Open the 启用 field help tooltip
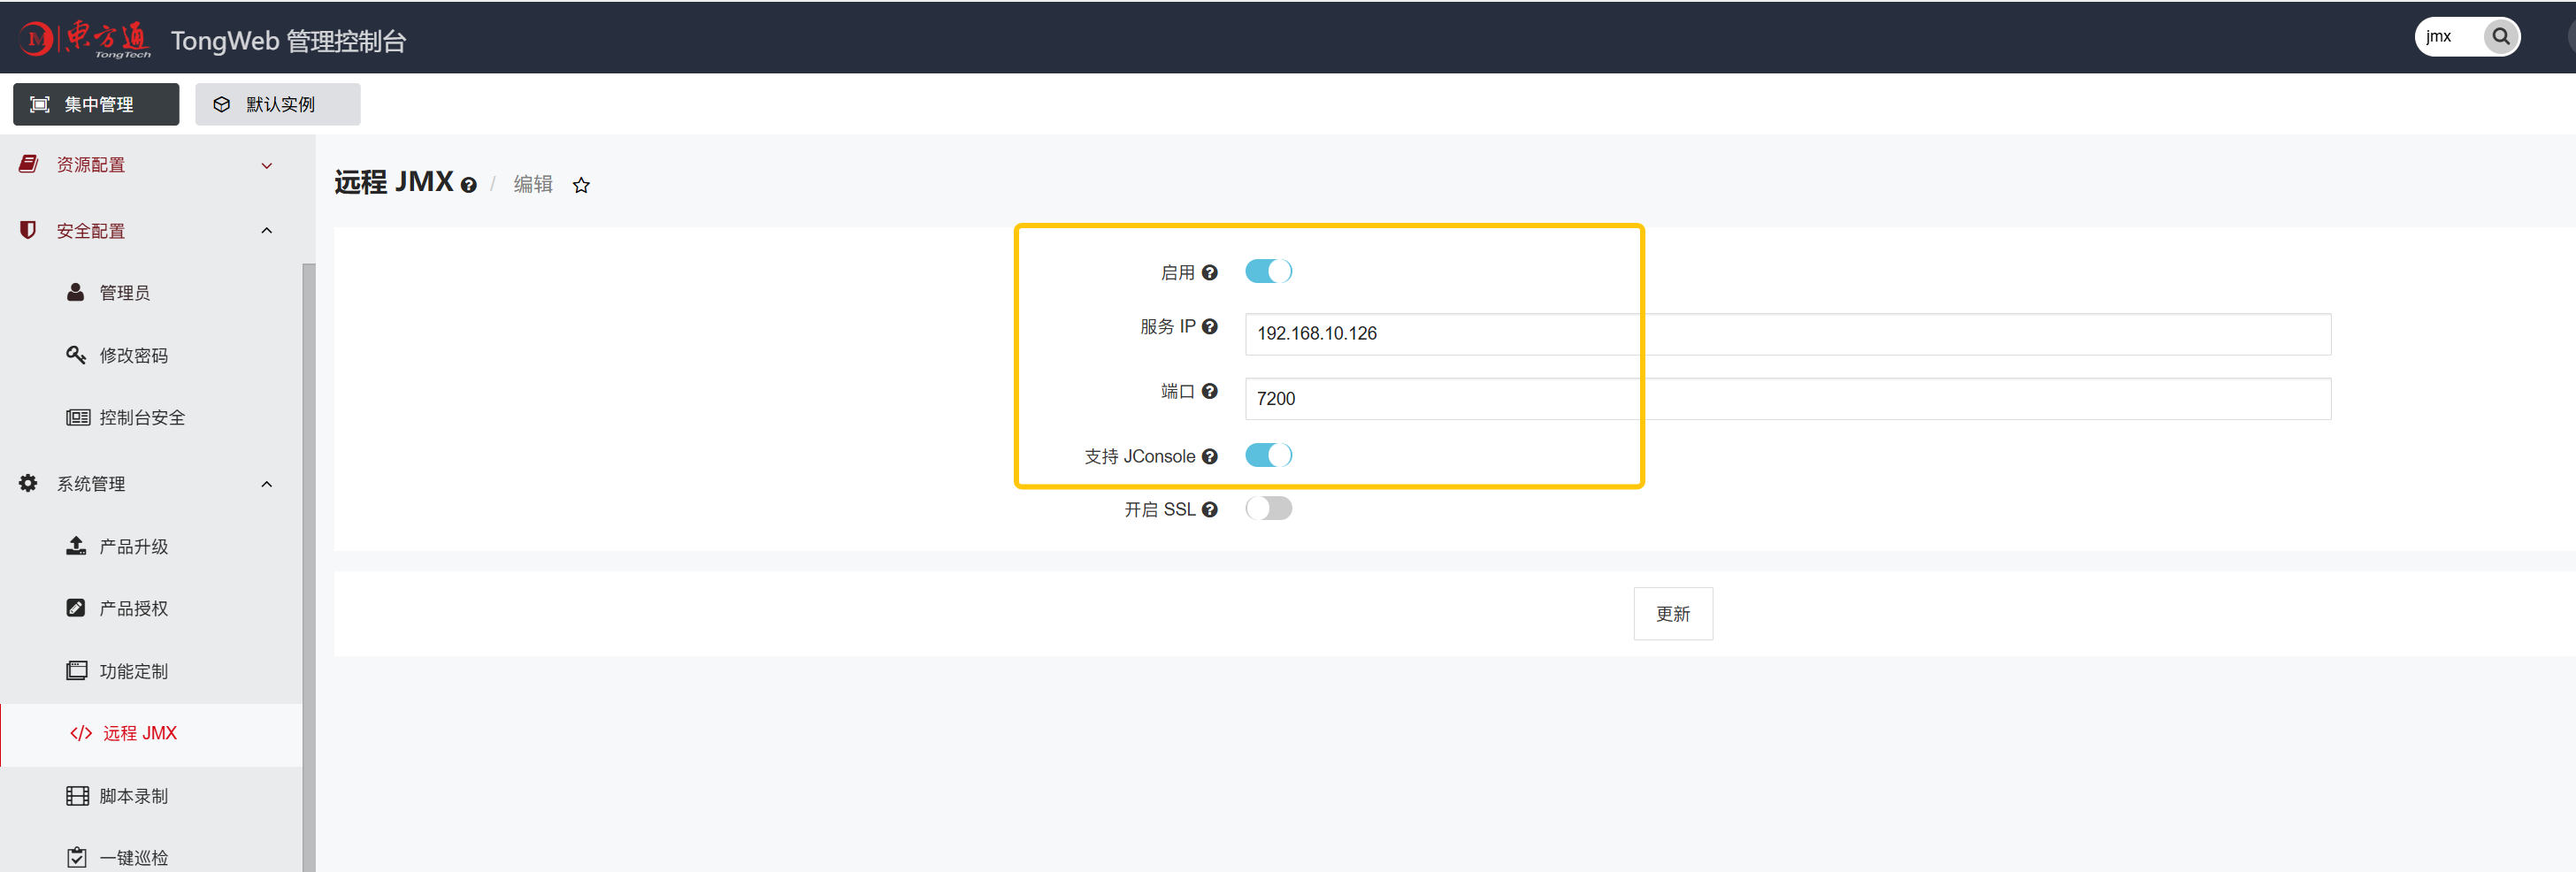The width and height of the screenshot is (2576, 872). click(1210, 271)
